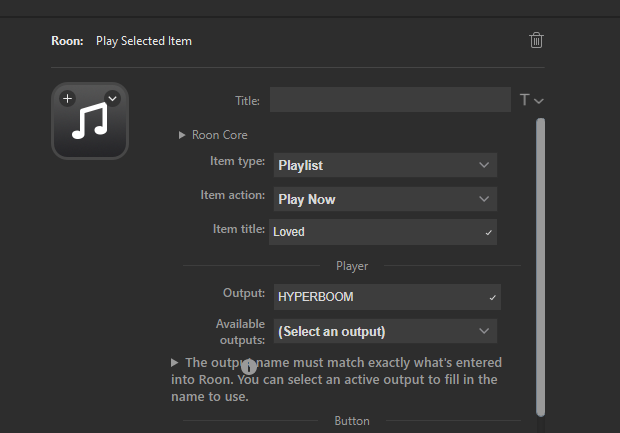Edit the Output field showing HYPERBOOM
Image resolution: width=620 pixels, height=433 pixels.
click(387, 297)
